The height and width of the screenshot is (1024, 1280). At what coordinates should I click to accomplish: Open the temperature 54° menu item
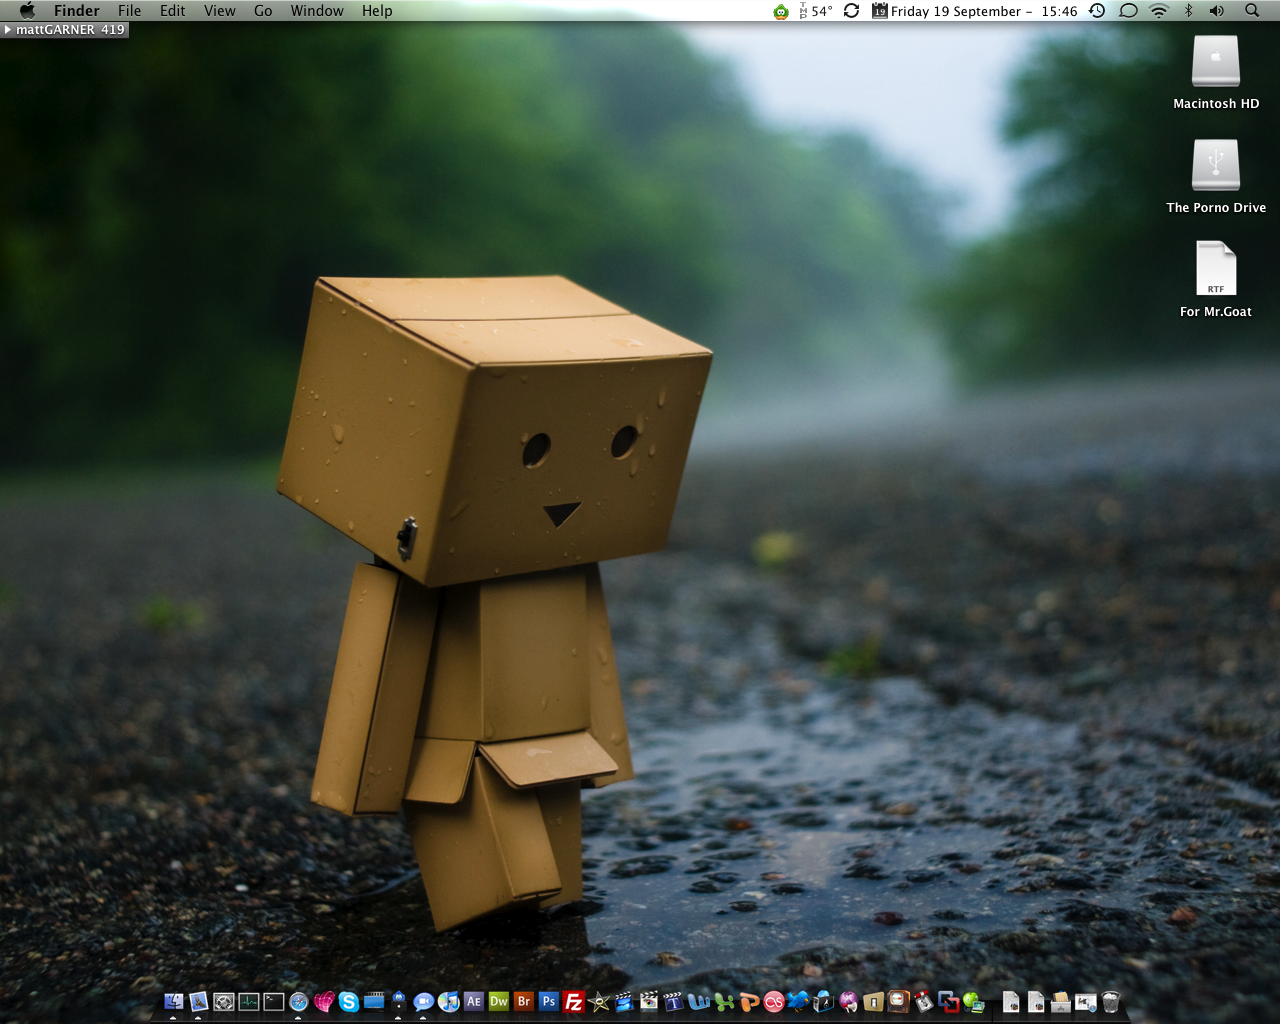coord(816,11)
